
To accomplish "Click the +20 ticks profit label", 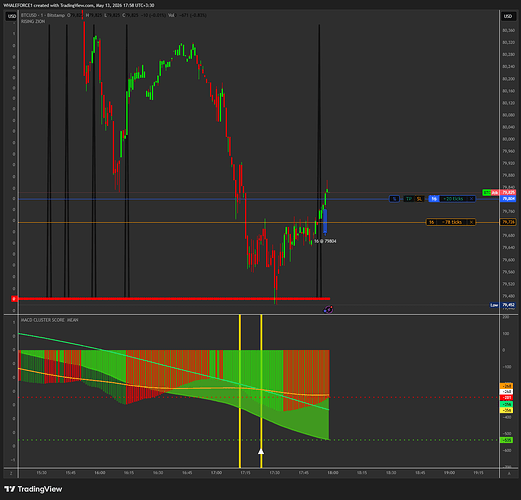I will 453,199.
